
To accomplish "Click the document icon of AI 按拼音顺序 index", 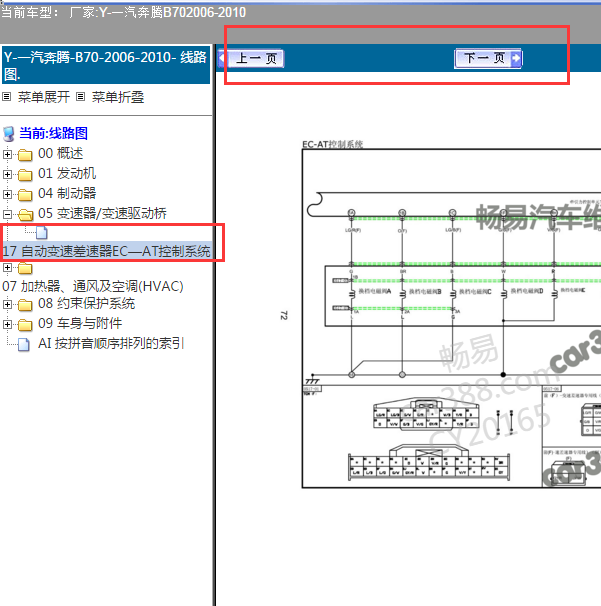I will (x=24, y=344).
